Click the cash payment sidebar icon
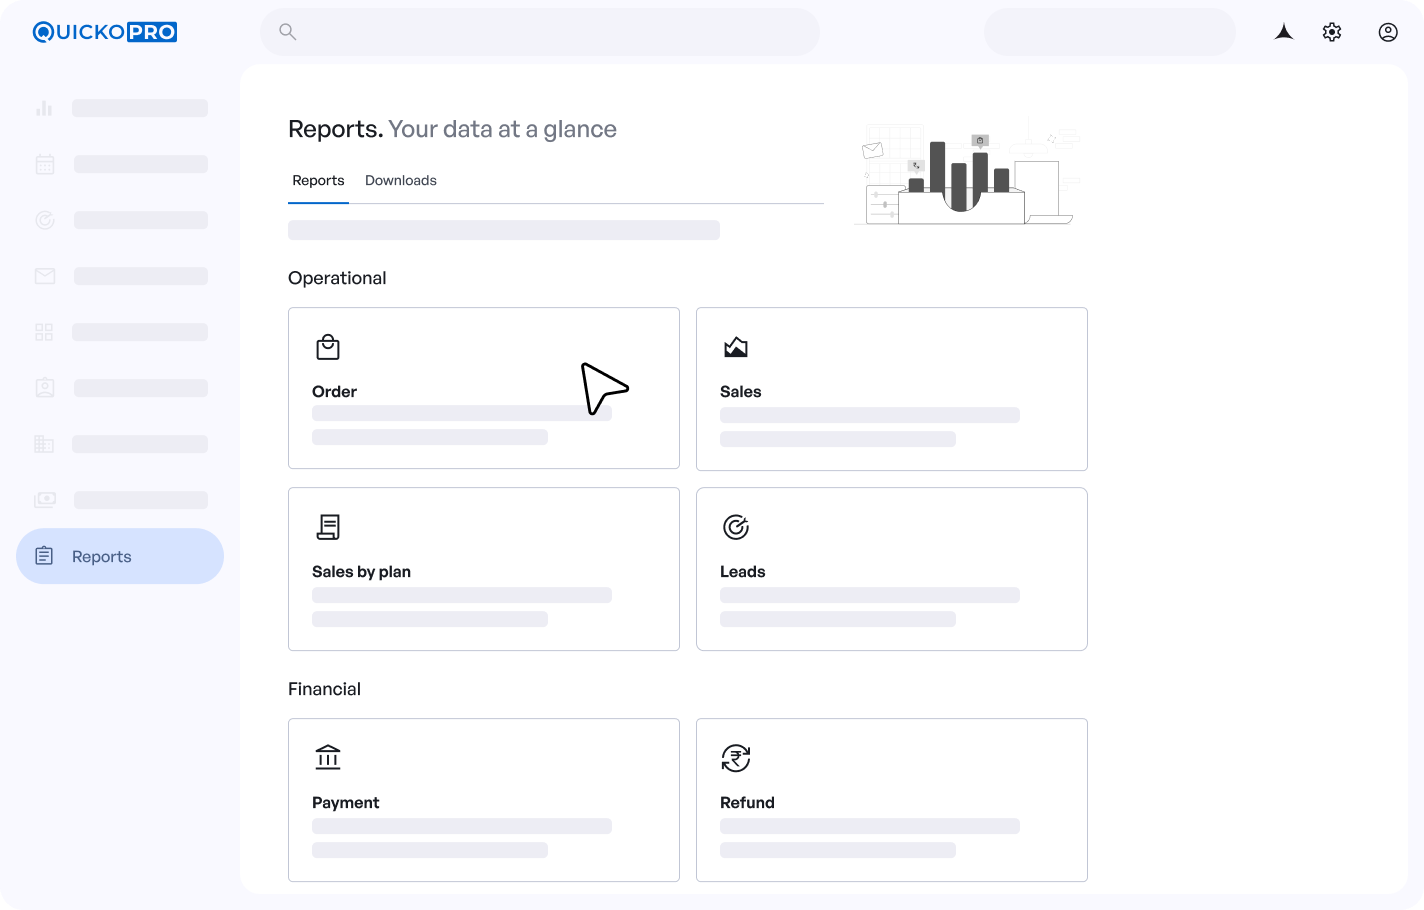Viewport: 1424px width, 910px height. (x=45, y=500)
